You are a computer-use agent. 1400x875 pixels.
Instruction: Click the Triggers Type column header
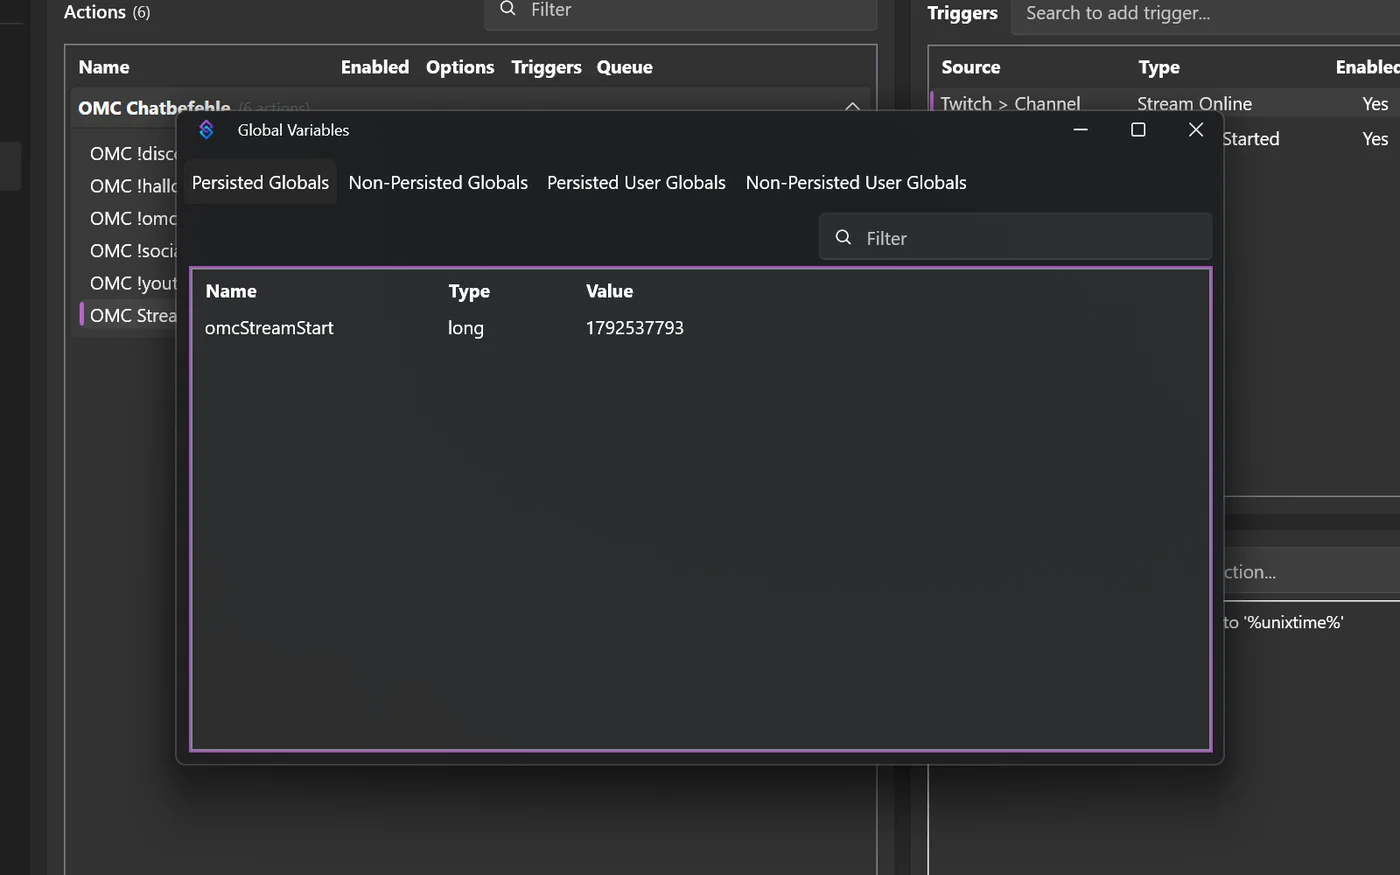click(x=1159, y=67)
